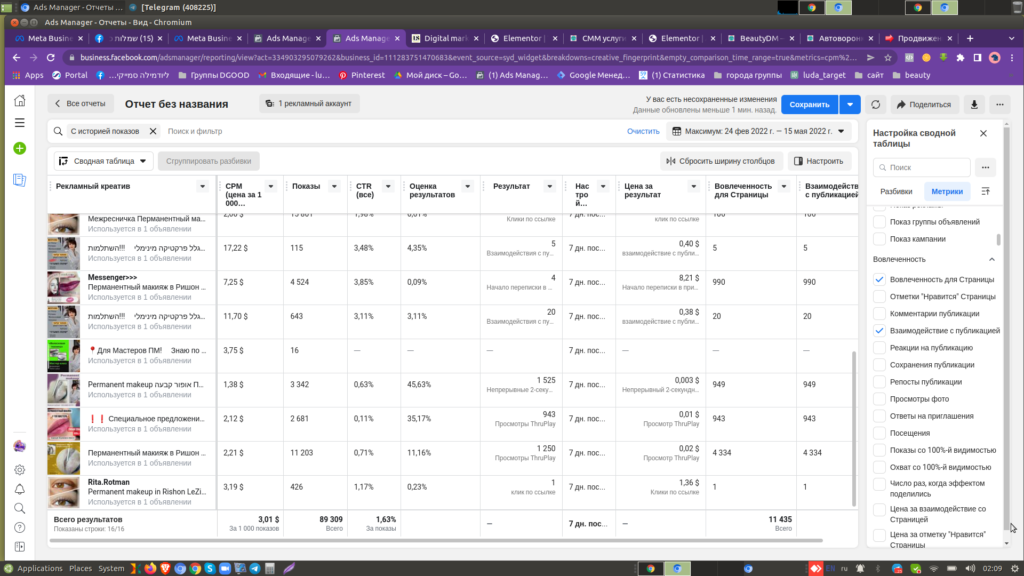This screenshot has width=1024, height=576.
Task: Click the green create plus icon
Action: pos(19,148)
